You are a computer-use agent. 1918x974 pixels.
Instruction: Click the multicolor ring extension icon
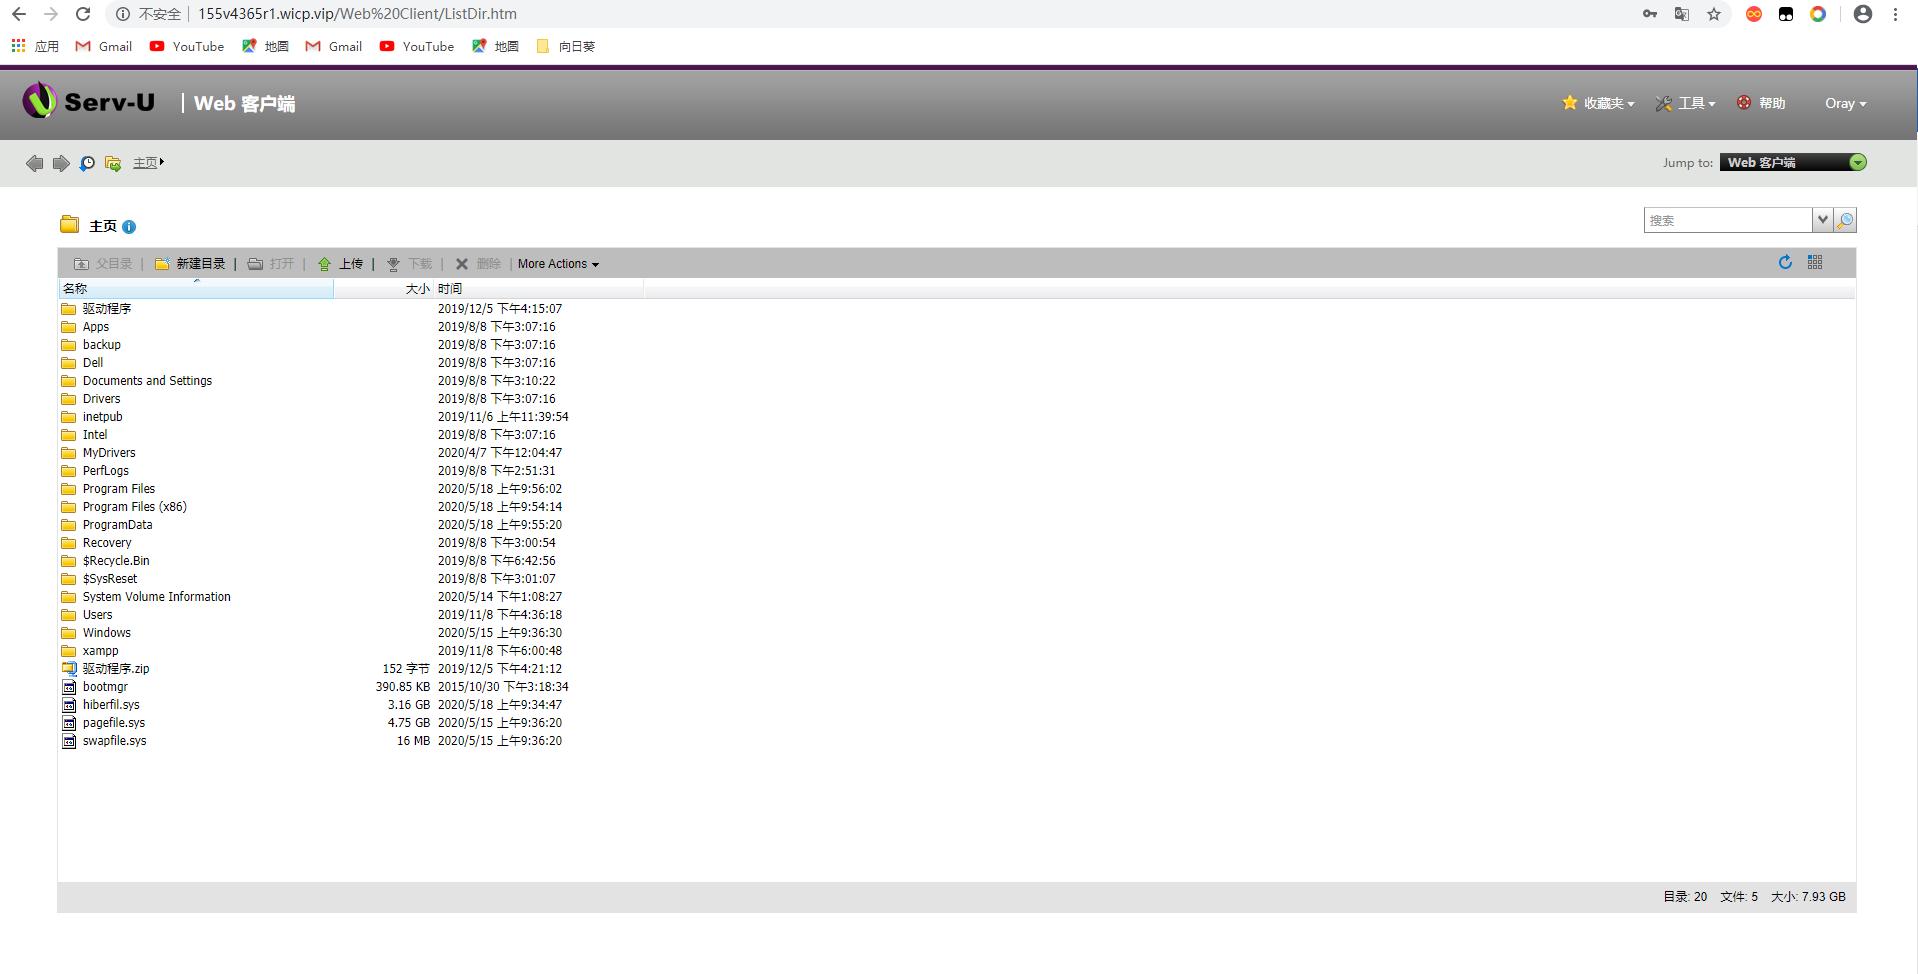(x=1818, y=14)
